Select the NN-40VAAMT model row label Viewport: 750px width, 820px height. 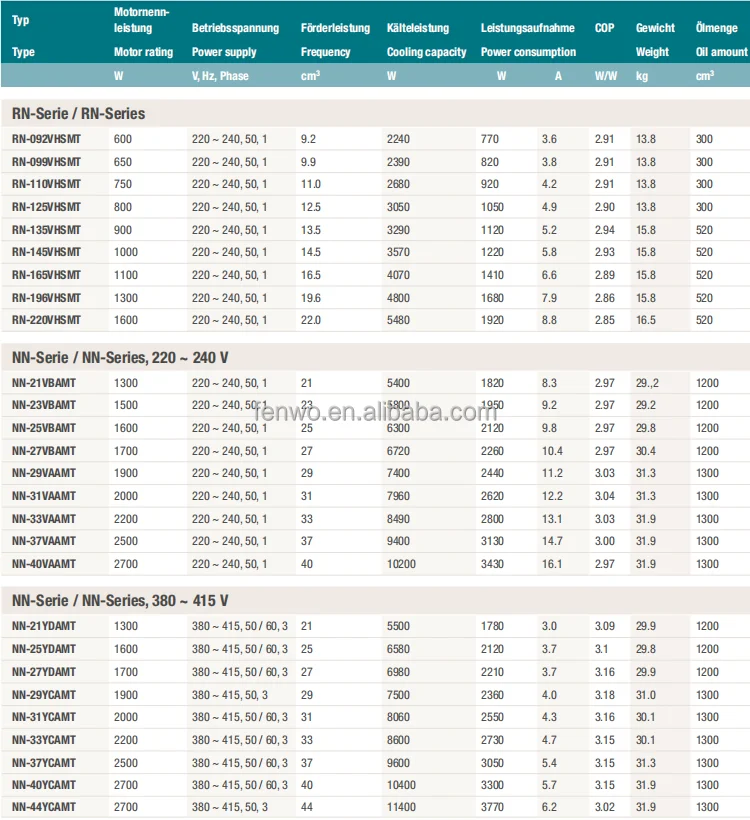[44, 564]
